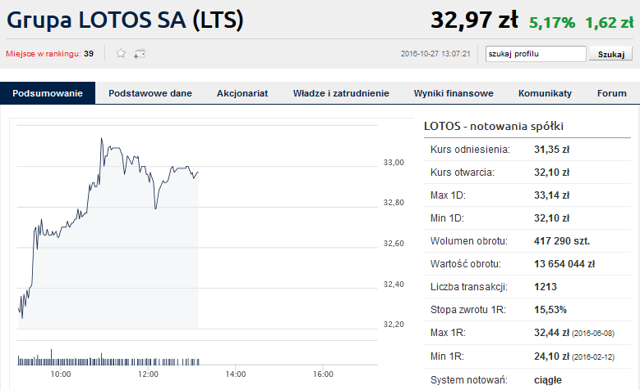Click LOTOS - notowania spółki heading

[493, 126]
